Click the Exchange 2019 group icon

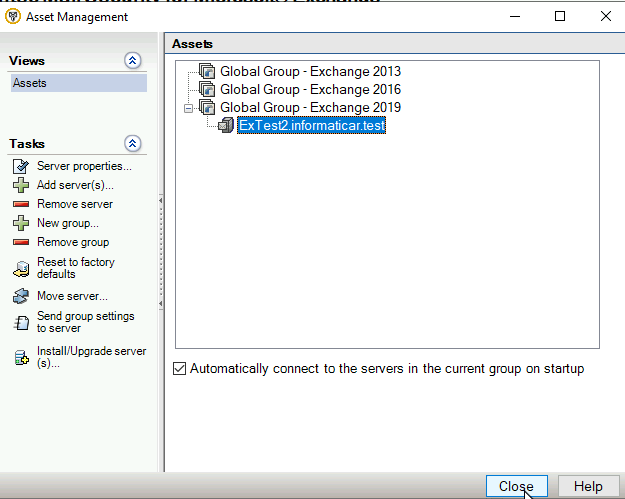tap(207, 107)
